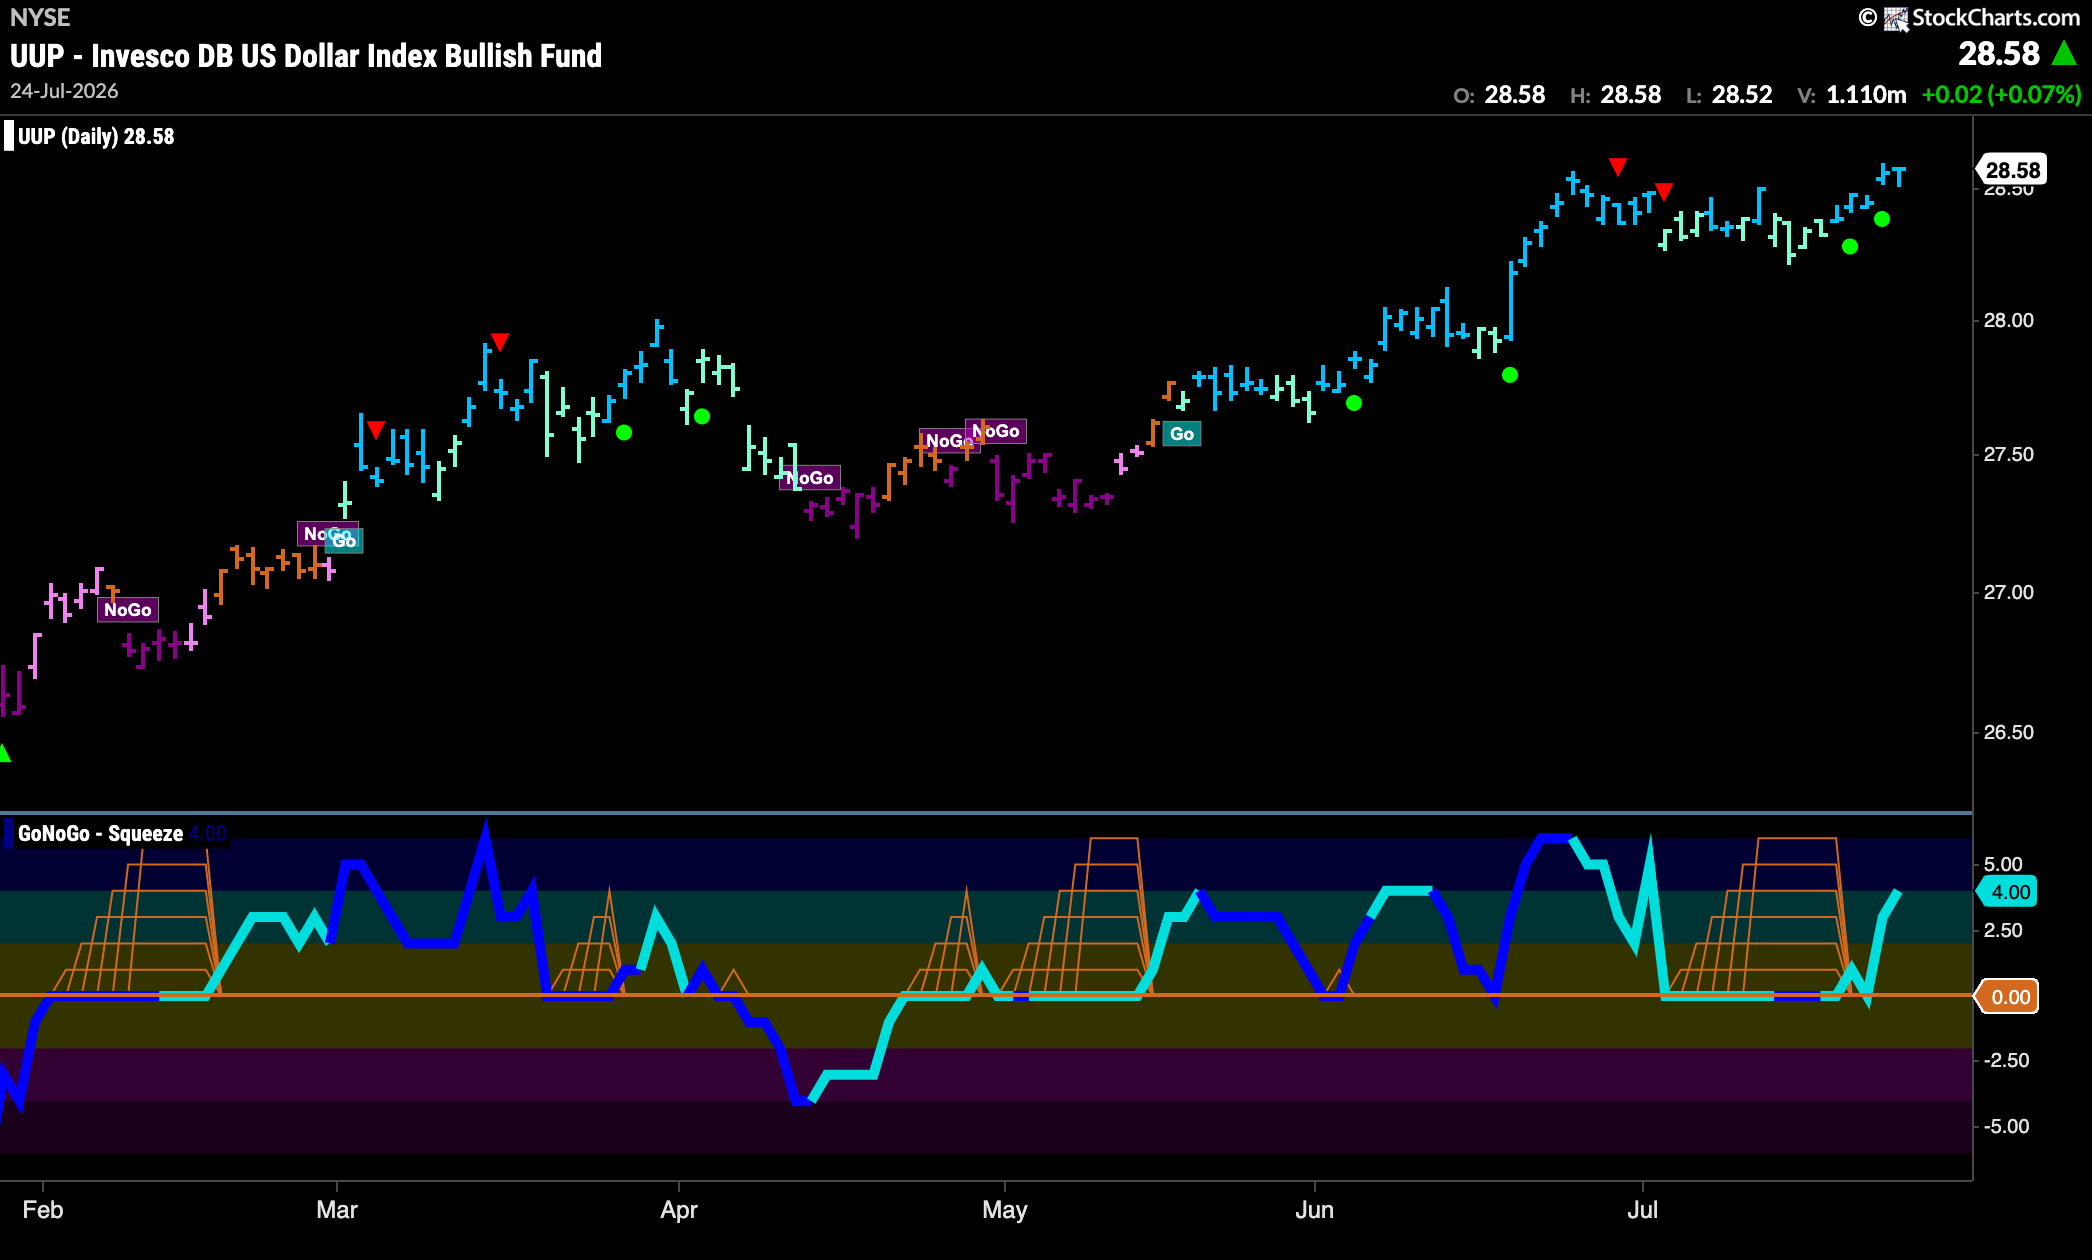
Task: Click the green dot just after April begins
Action: coord(702,416)
